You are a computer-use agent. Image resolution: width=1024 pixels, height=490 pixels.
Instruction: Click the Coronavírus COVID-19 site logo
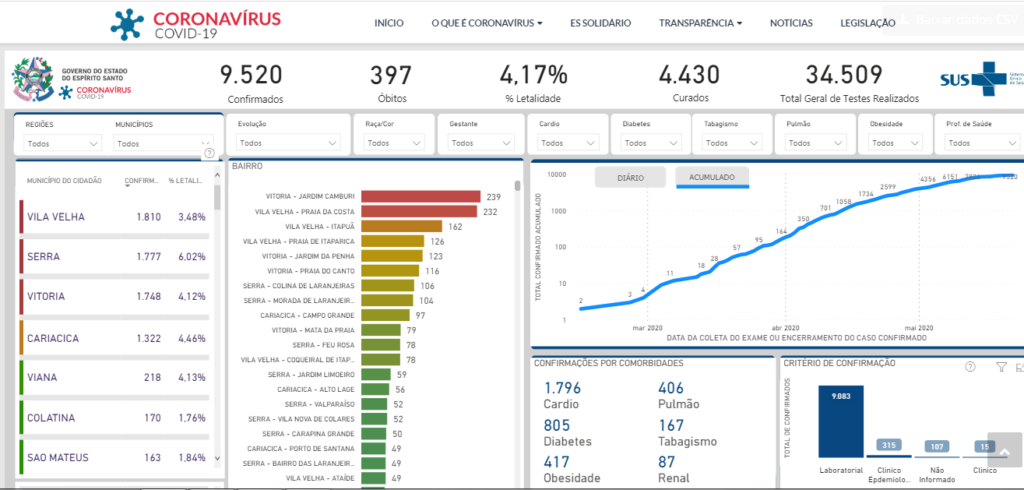tap(195, 23)
